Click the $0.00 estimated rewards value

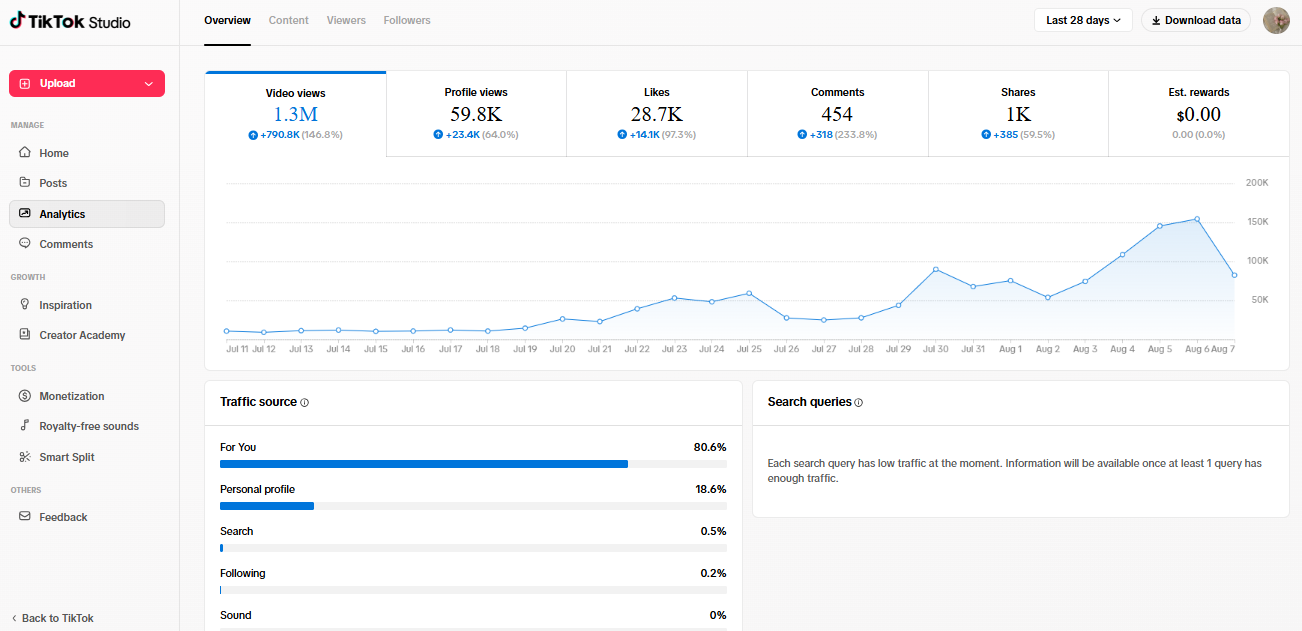pyautogui.click(x=1199, y=114)
